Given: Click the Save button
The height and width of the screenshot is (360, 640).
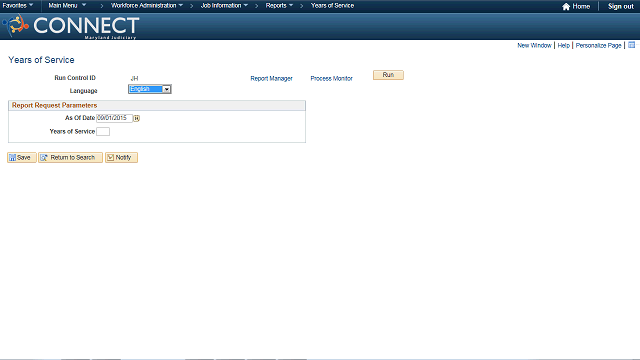Looking at the screenshot, I should 22,158.
